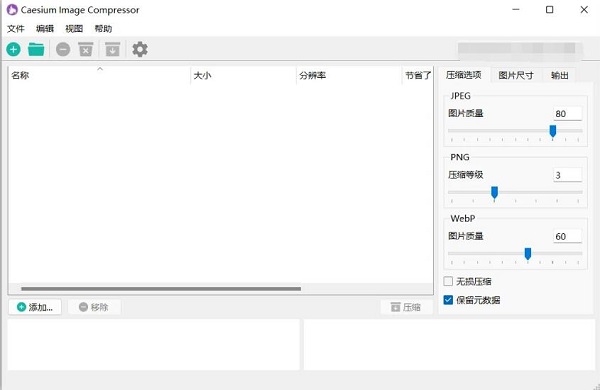The image size is (600, 390).
Task: Open the 文件 menu
Action: click(16, 29)
